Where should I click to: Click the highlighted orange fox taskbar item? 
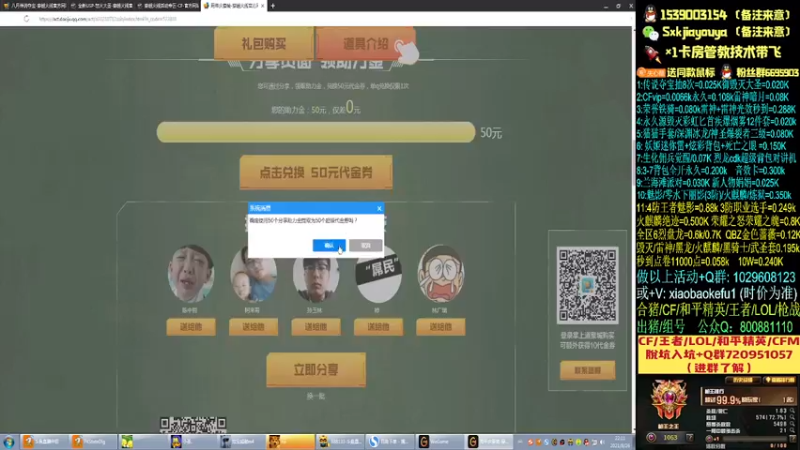click(290, 442)
